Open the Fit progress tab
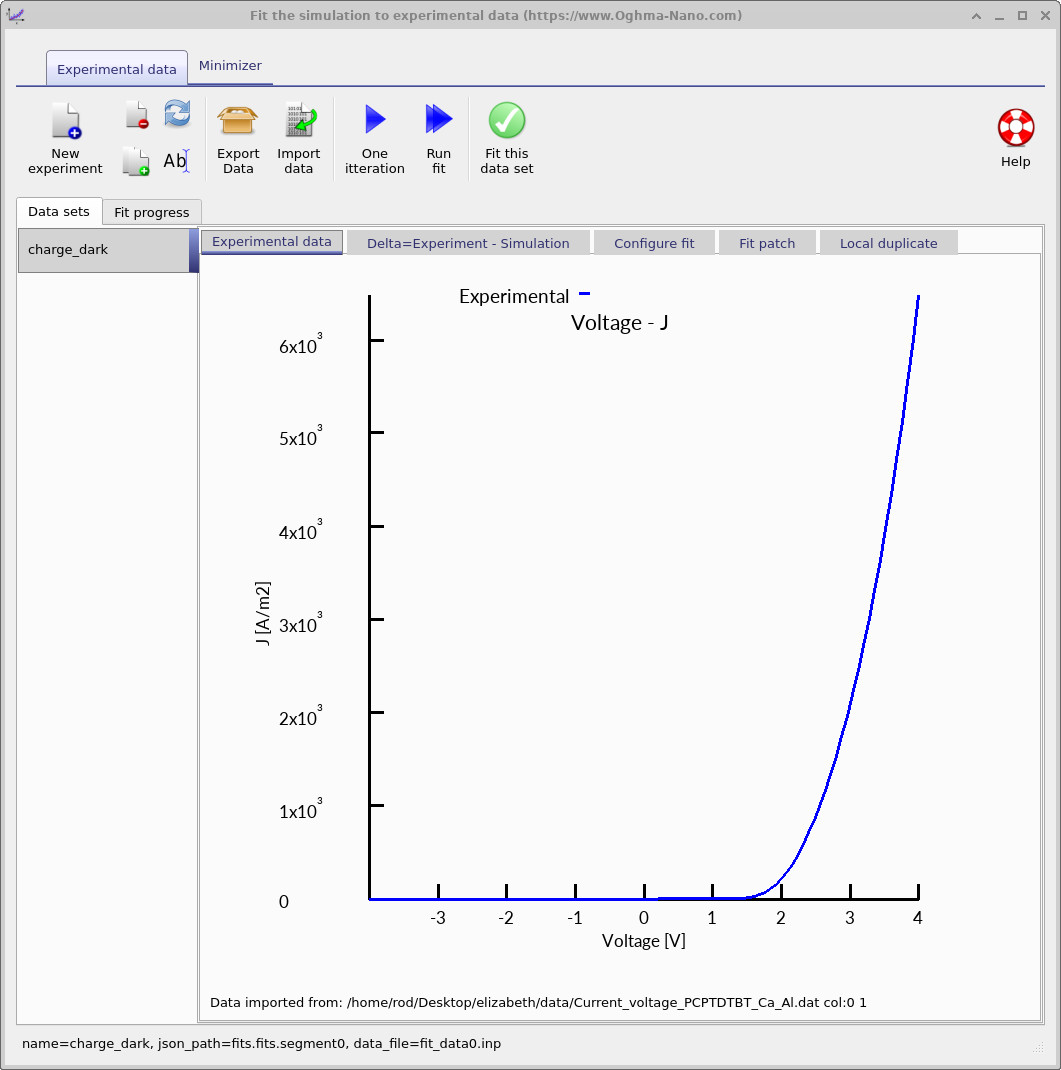 (x=151, y=212)
